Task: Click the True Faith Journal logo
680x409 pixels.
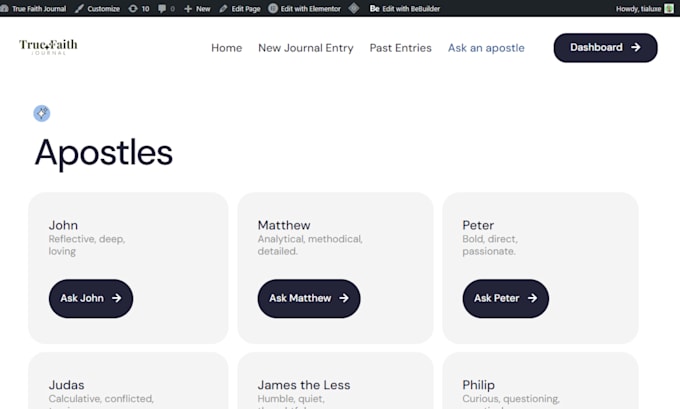Action: point(48,47)
